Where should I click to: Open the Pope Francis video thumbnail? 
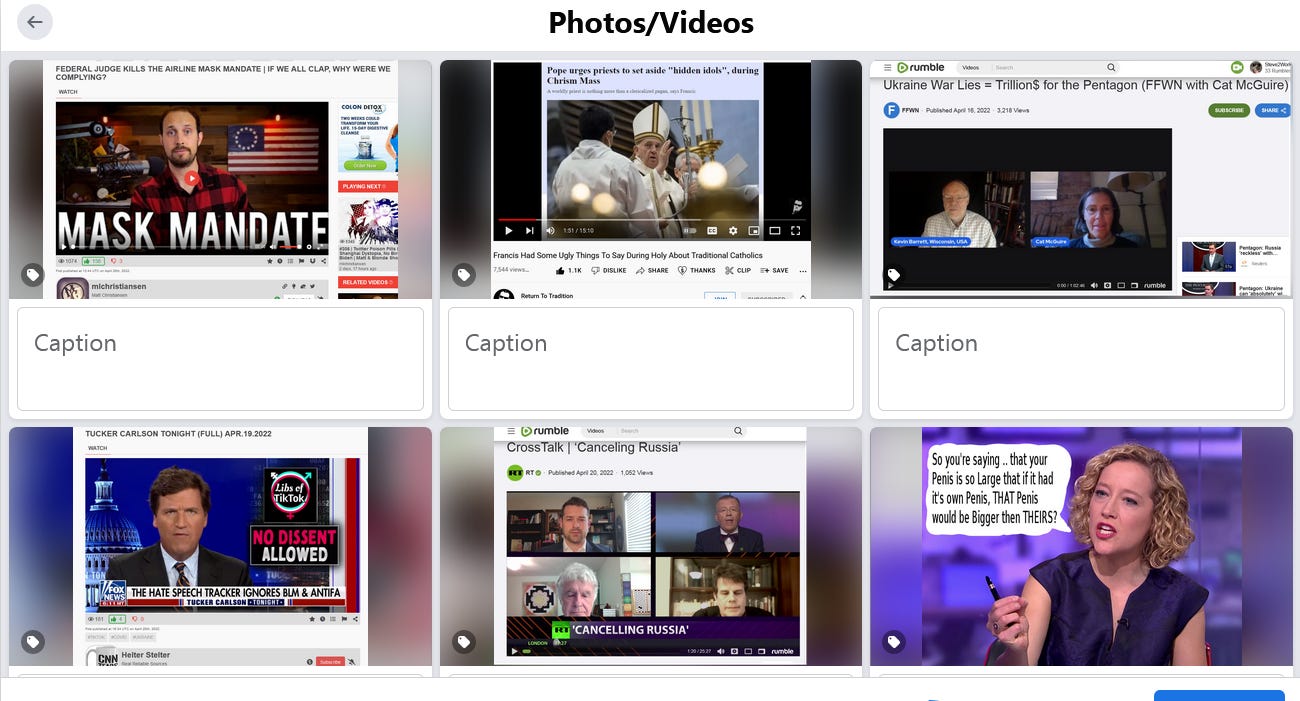tap(650, 180)
